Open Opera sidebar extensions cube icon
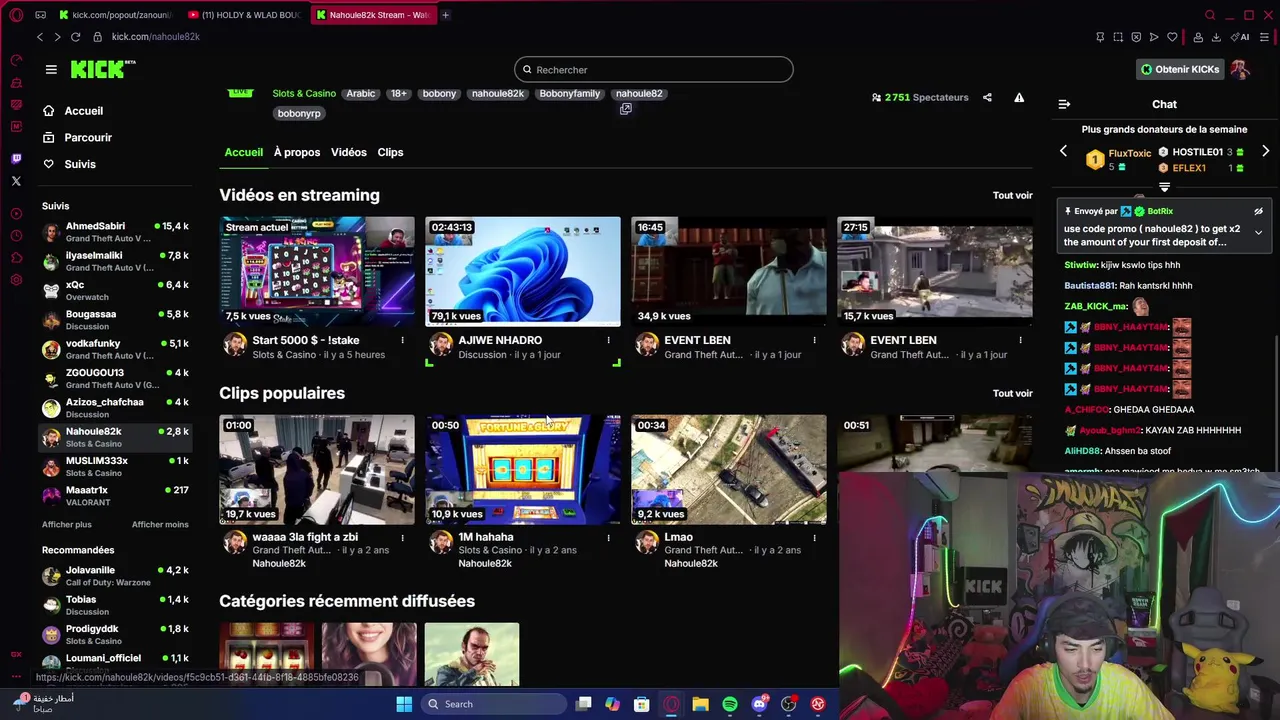The width and height of the screenshot is (1280, 720). click(16, 258)
